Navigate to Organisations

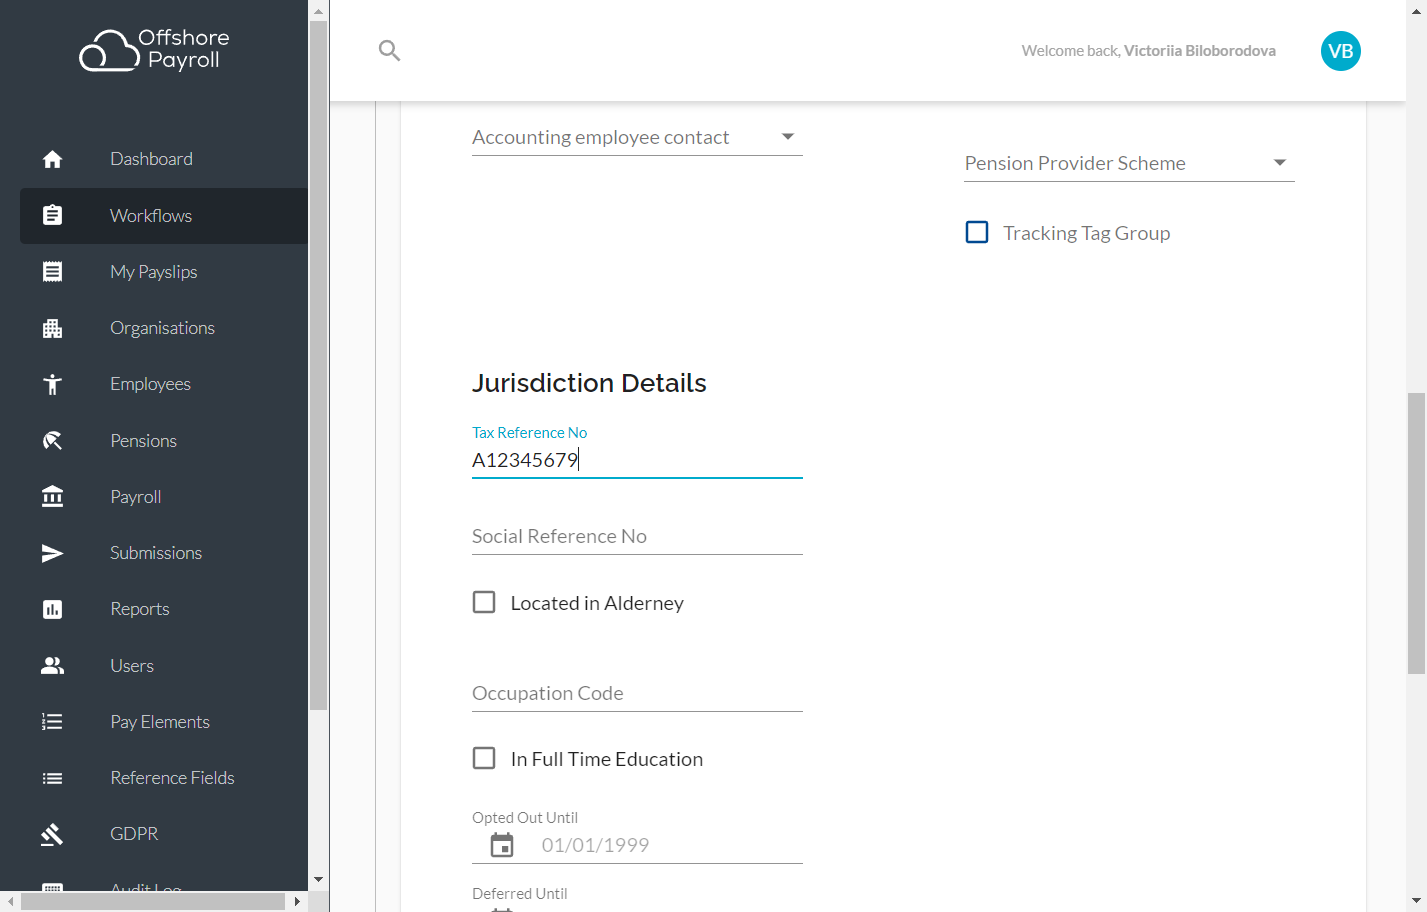tap(164, 328)
